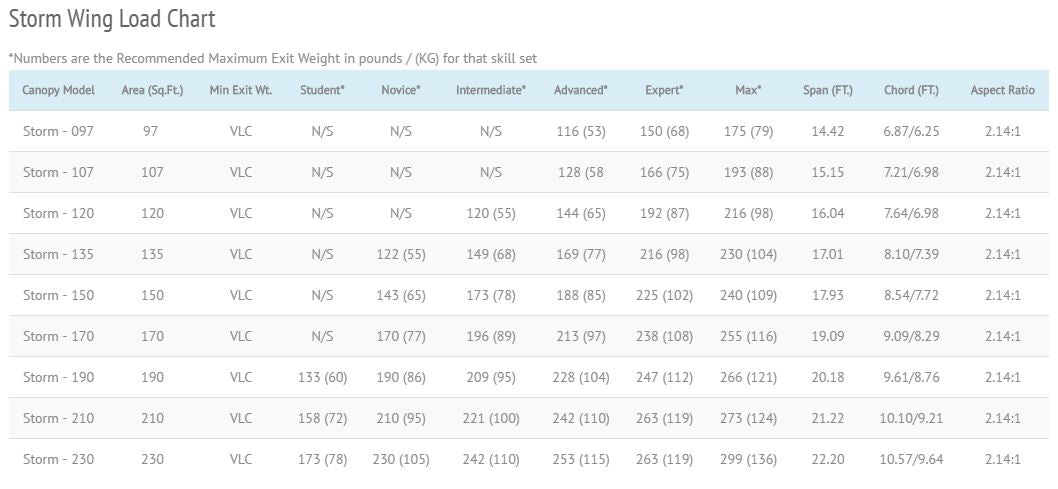Click the 133 (60) Student cell
1058x489 pixels.
pyautogui.click(x=322, y=377)
